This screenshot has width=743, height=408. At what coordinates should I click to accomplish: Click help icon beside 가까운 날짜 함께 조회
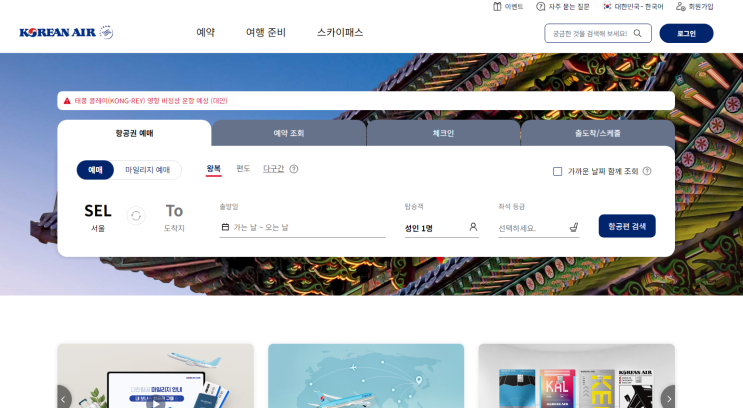click(x=647, y=171)
